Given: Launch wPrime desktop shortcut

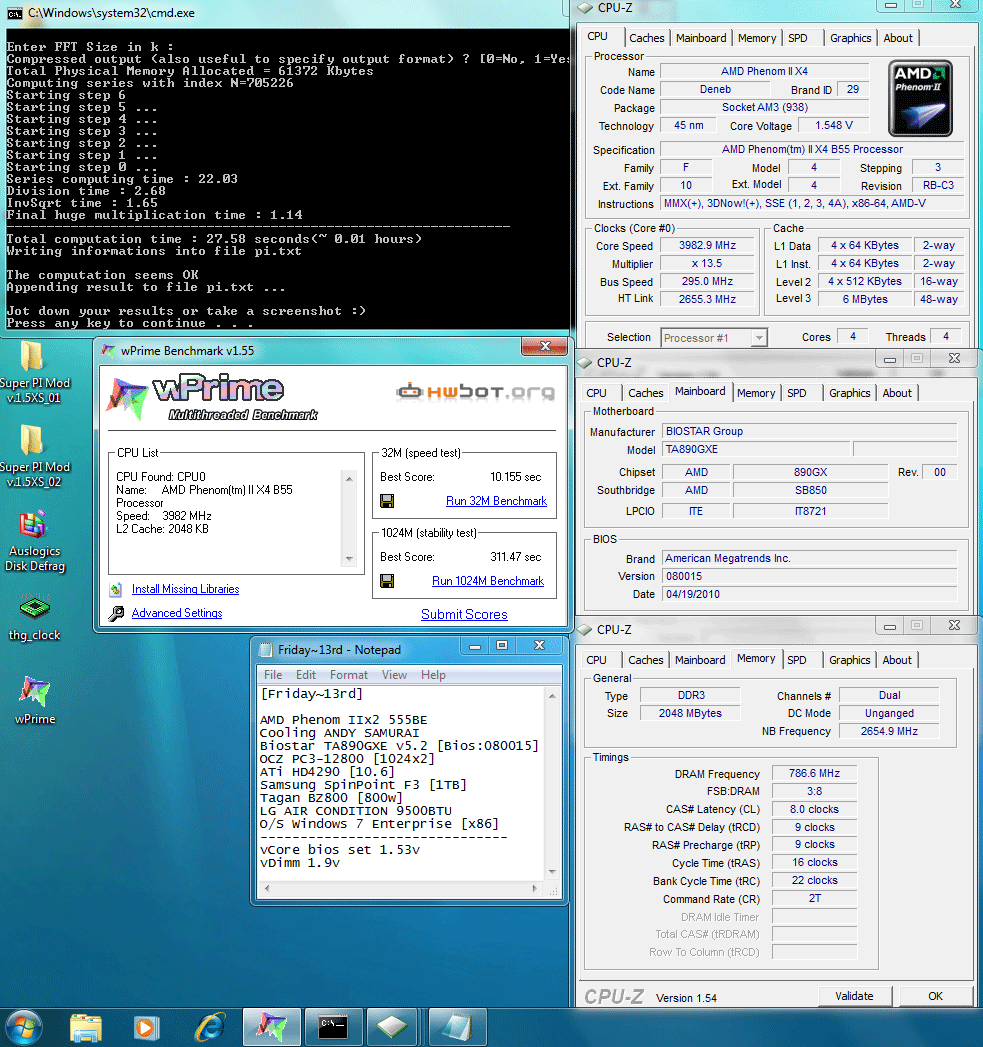Looking at the screenshot, I should 35,700.
